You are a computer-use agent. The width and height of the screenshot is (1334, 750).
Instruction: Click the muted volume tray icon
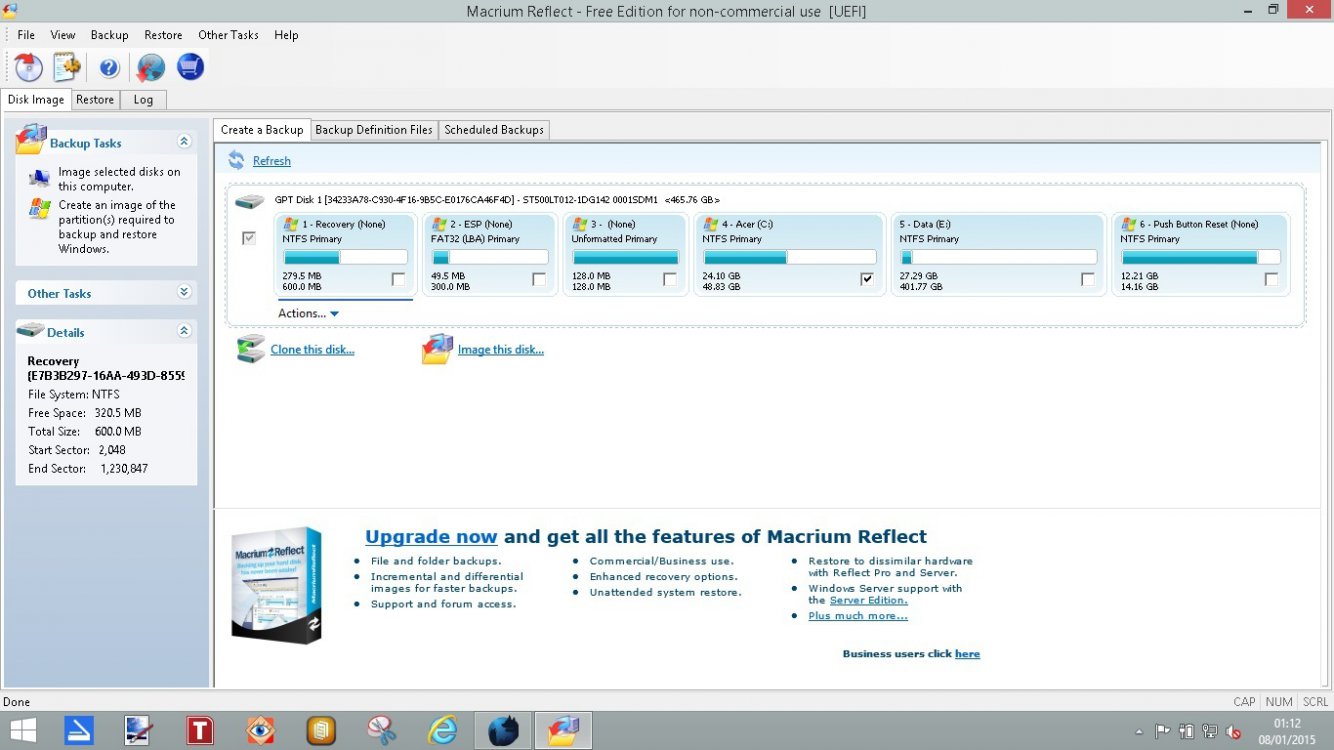1234,731
